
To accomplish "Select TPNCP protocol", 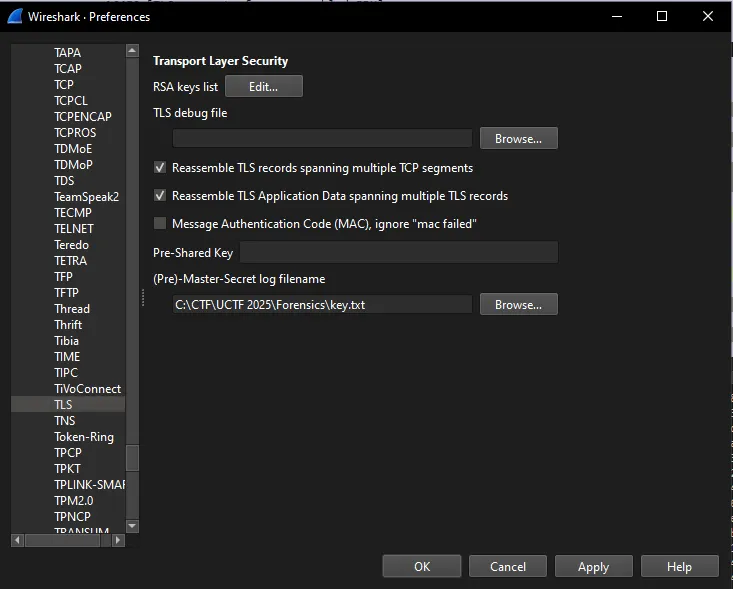I will click(x=72, y=517).
